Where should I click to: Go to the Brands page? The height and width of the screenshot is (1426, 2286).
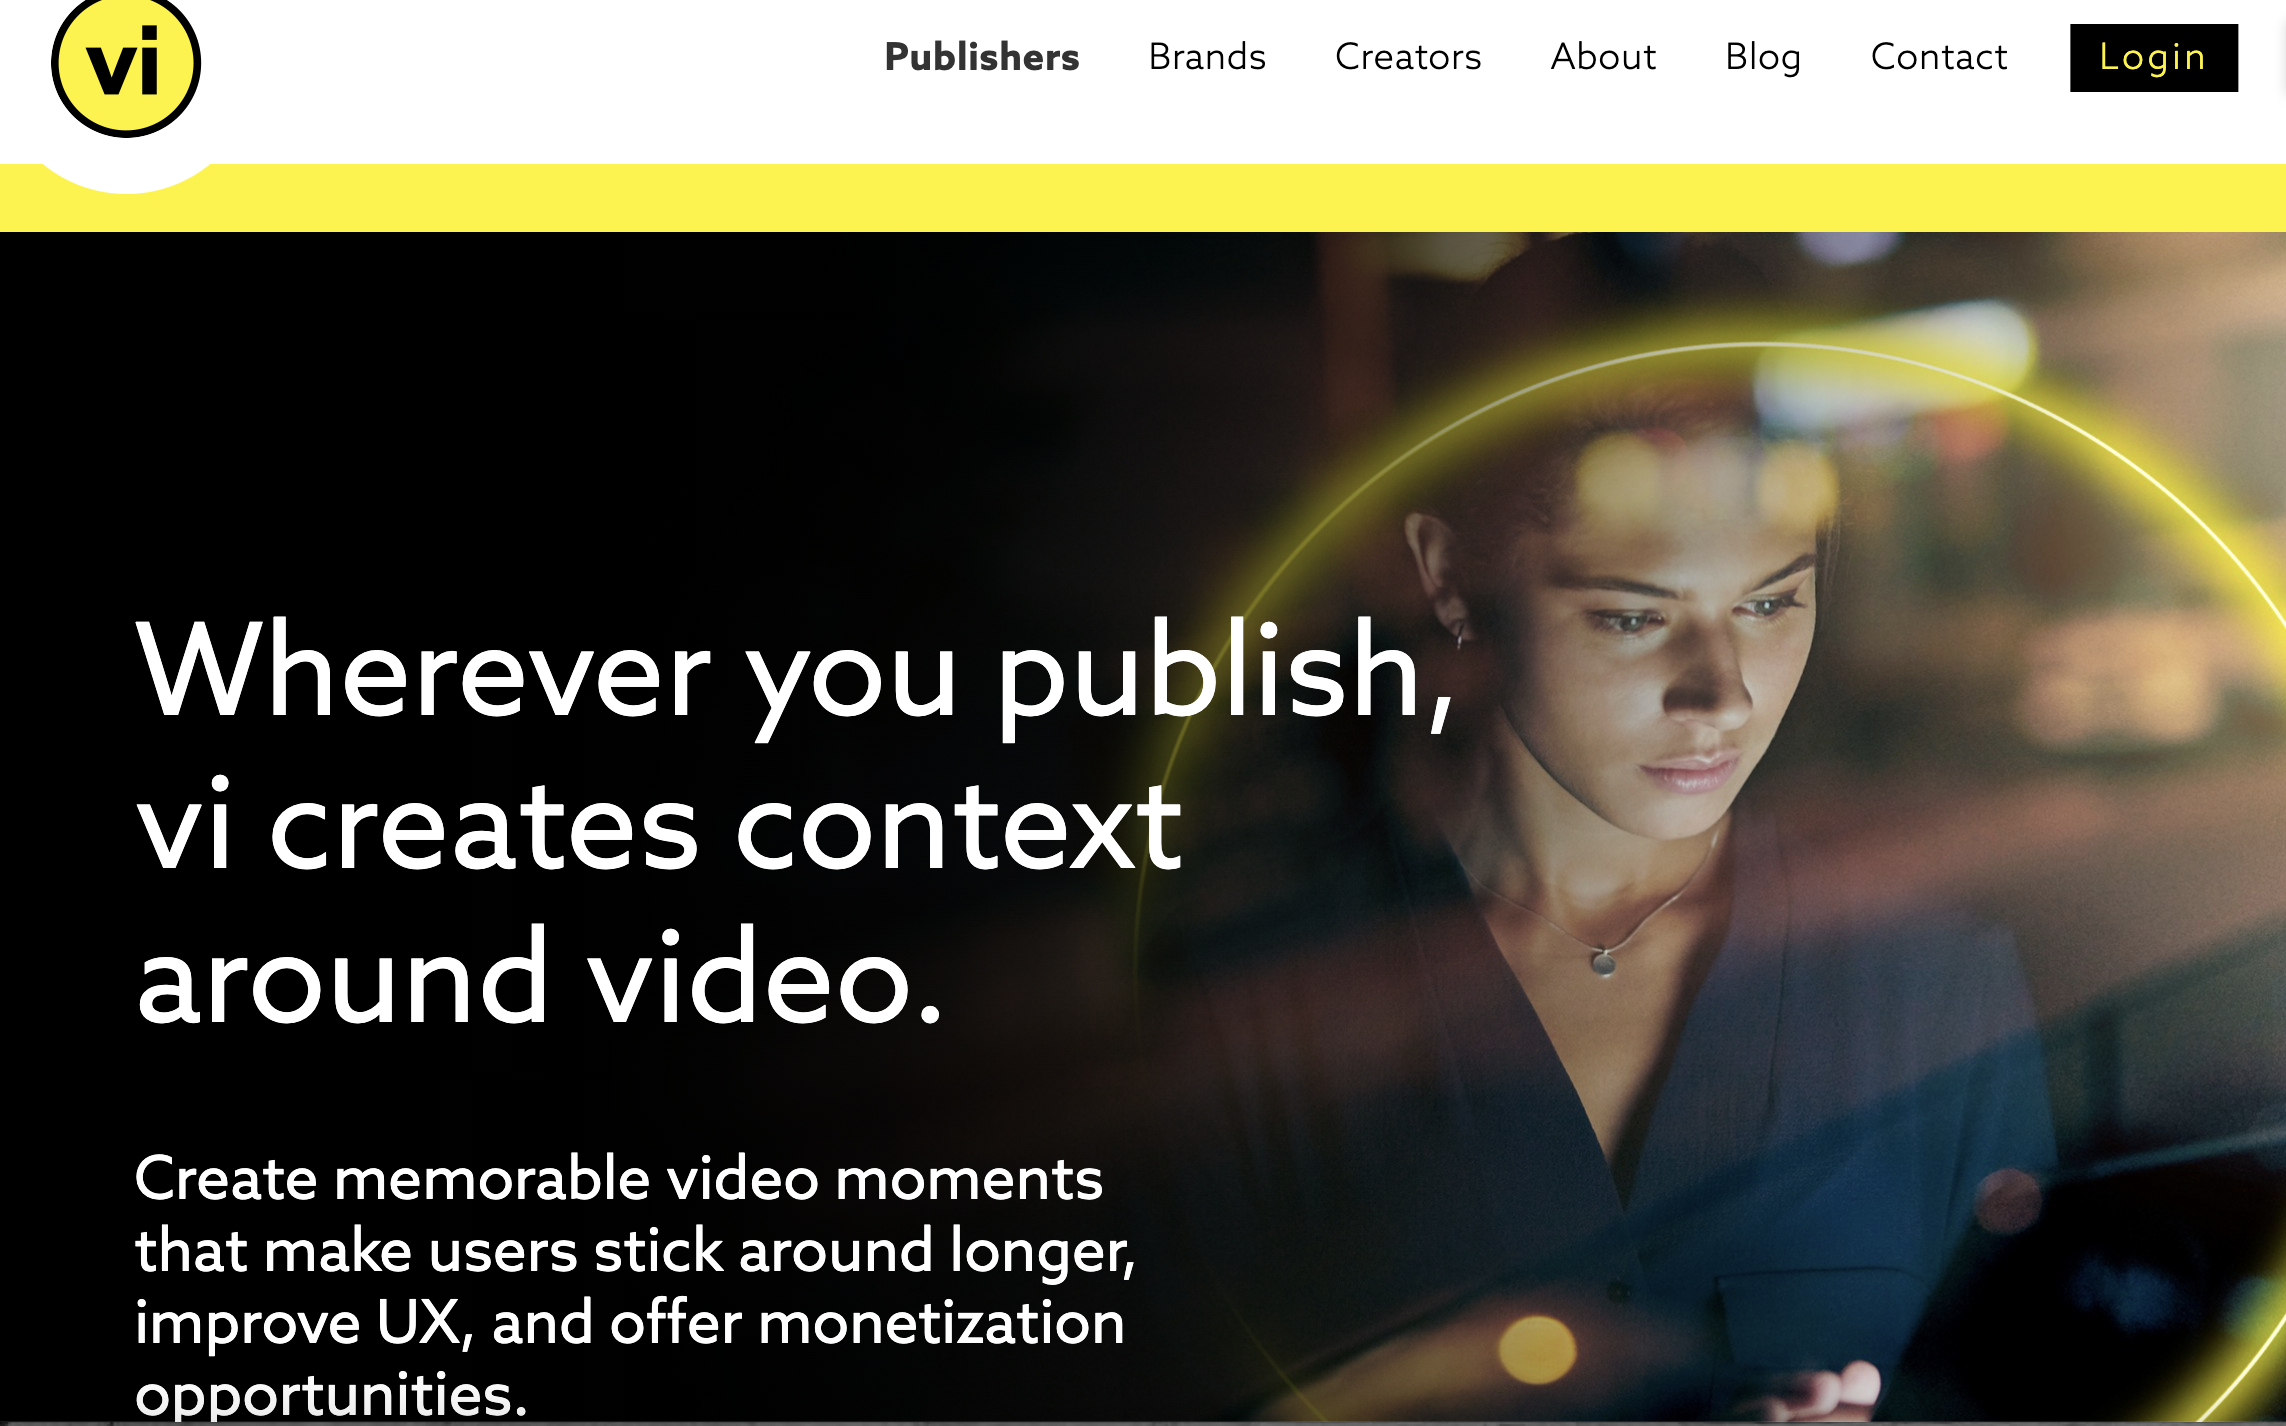click(x=1207, y=57)
